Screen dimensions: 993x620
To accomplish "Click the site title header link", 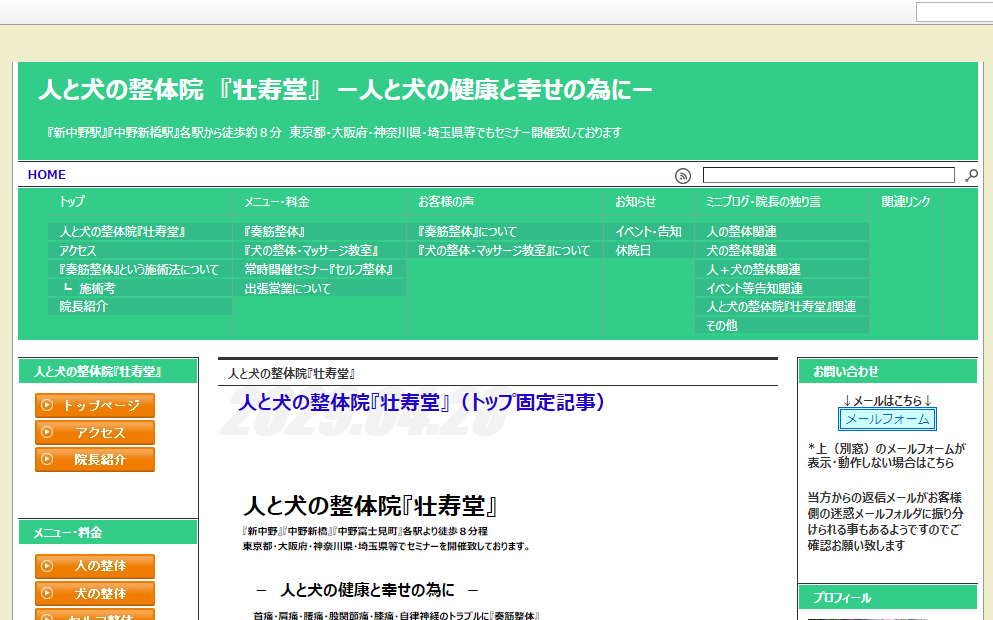I will point(345,90).
